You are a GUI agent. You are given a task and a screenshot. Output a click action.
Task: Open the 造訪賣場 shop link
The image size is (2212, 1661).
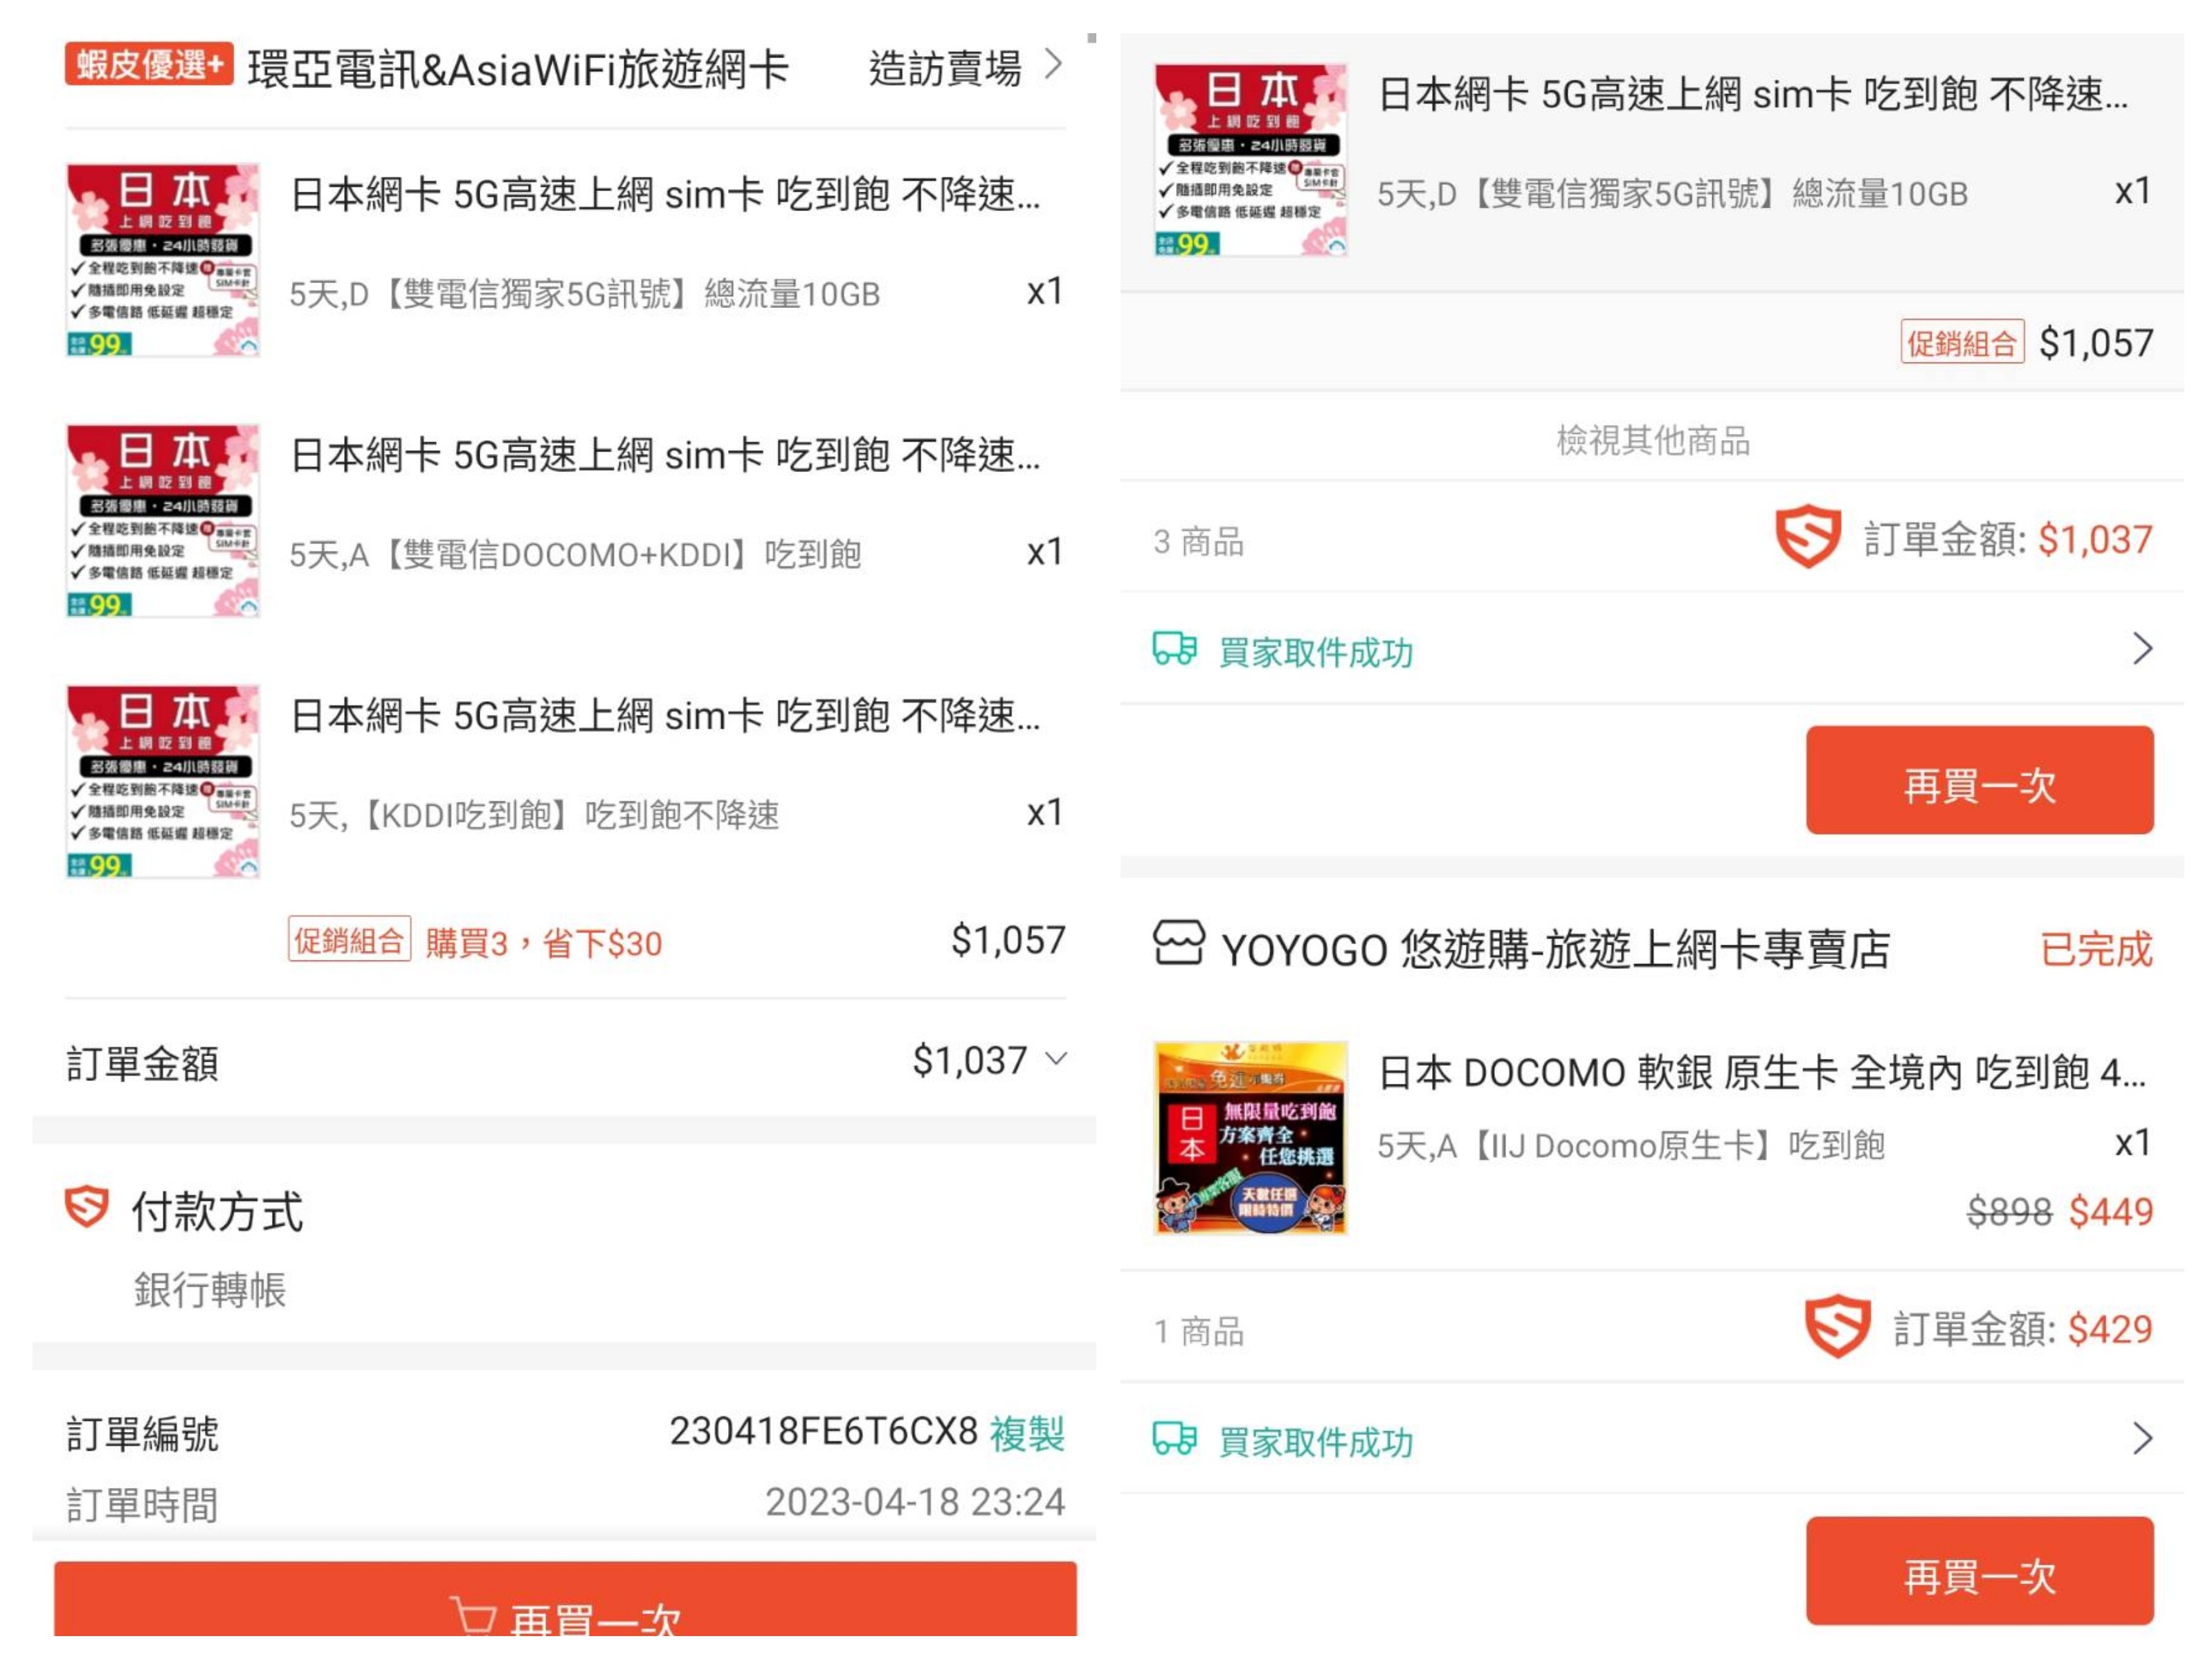click(965, 68)
